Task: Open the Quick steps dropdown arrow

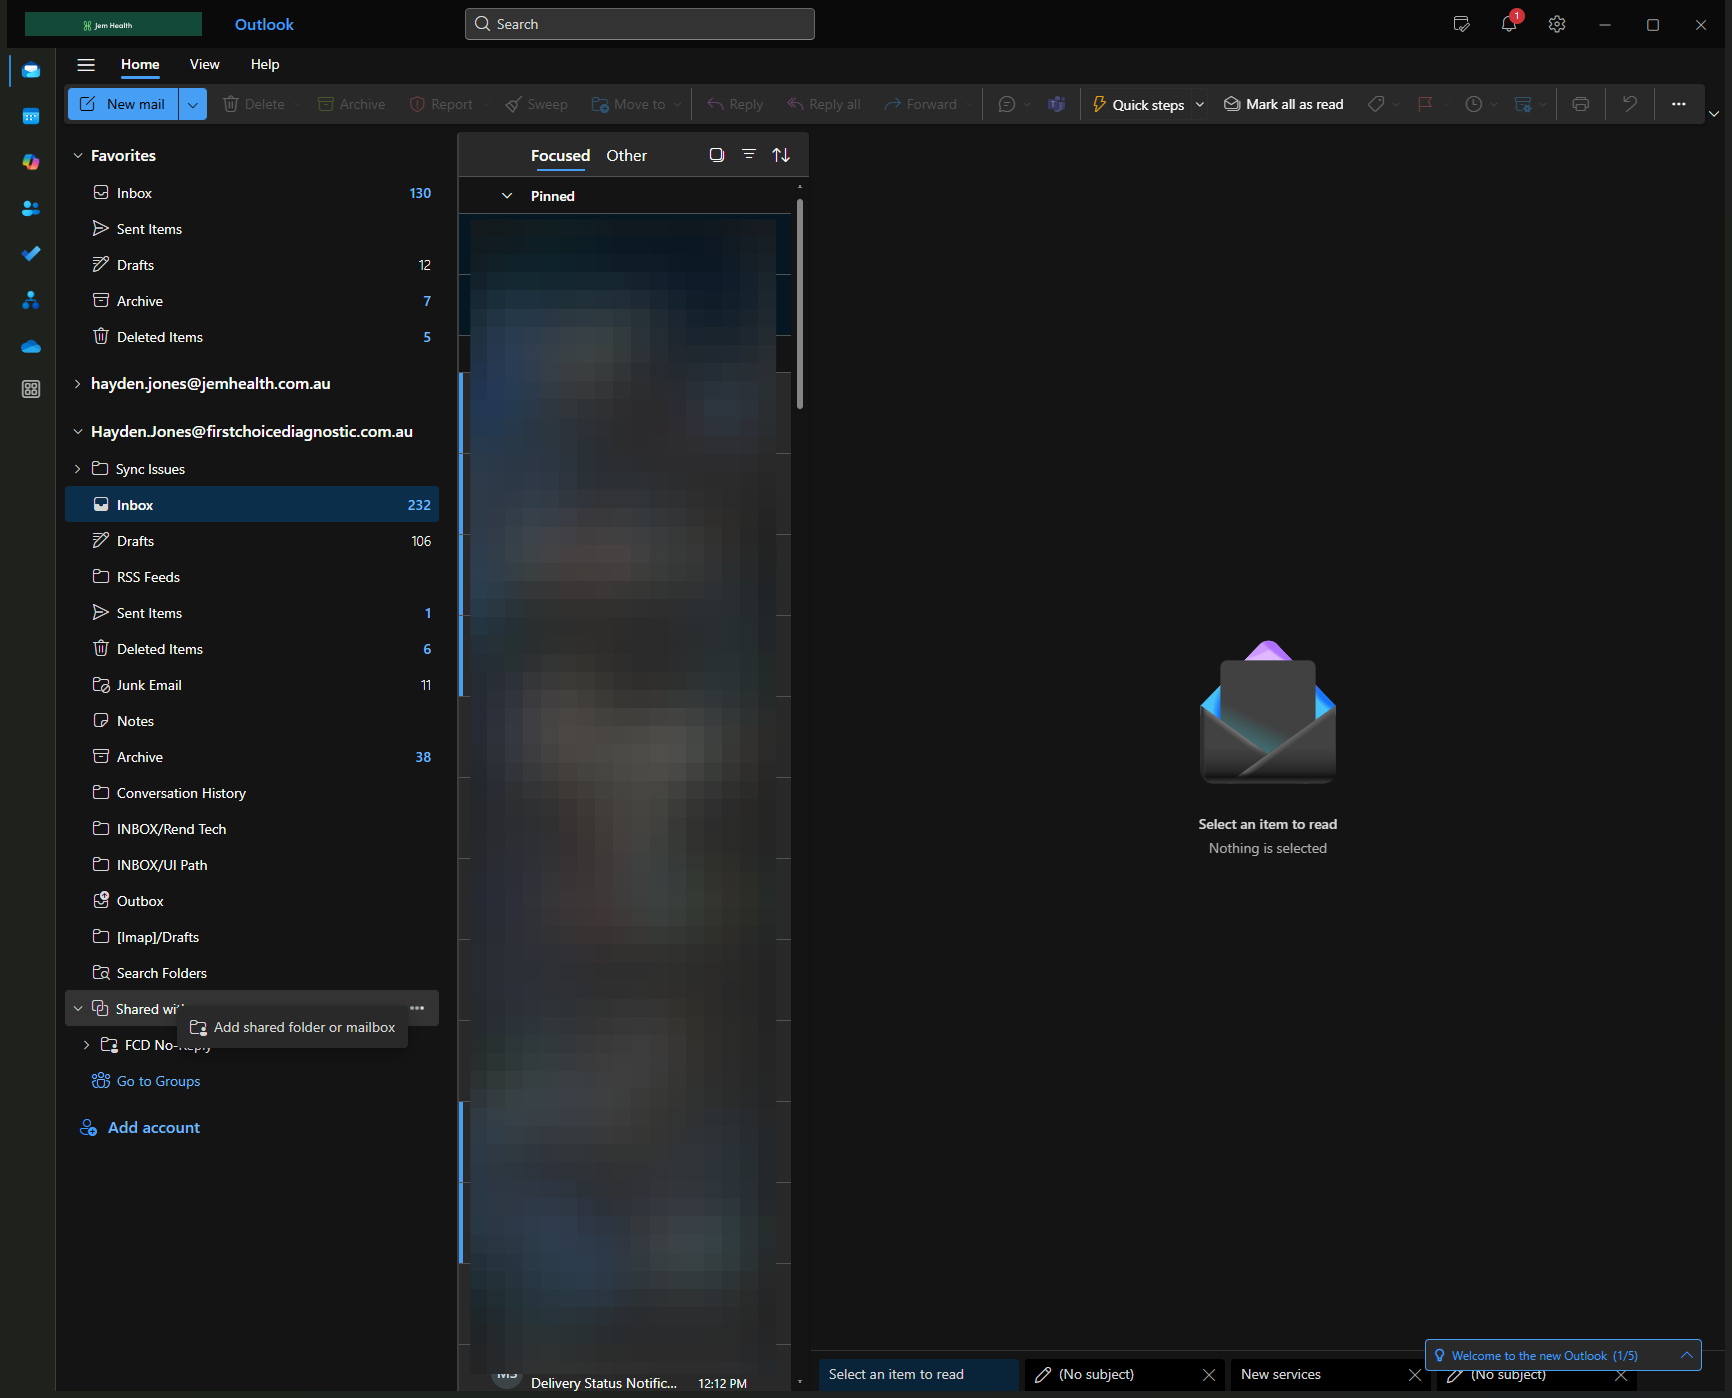Action: pos(1200,104)
